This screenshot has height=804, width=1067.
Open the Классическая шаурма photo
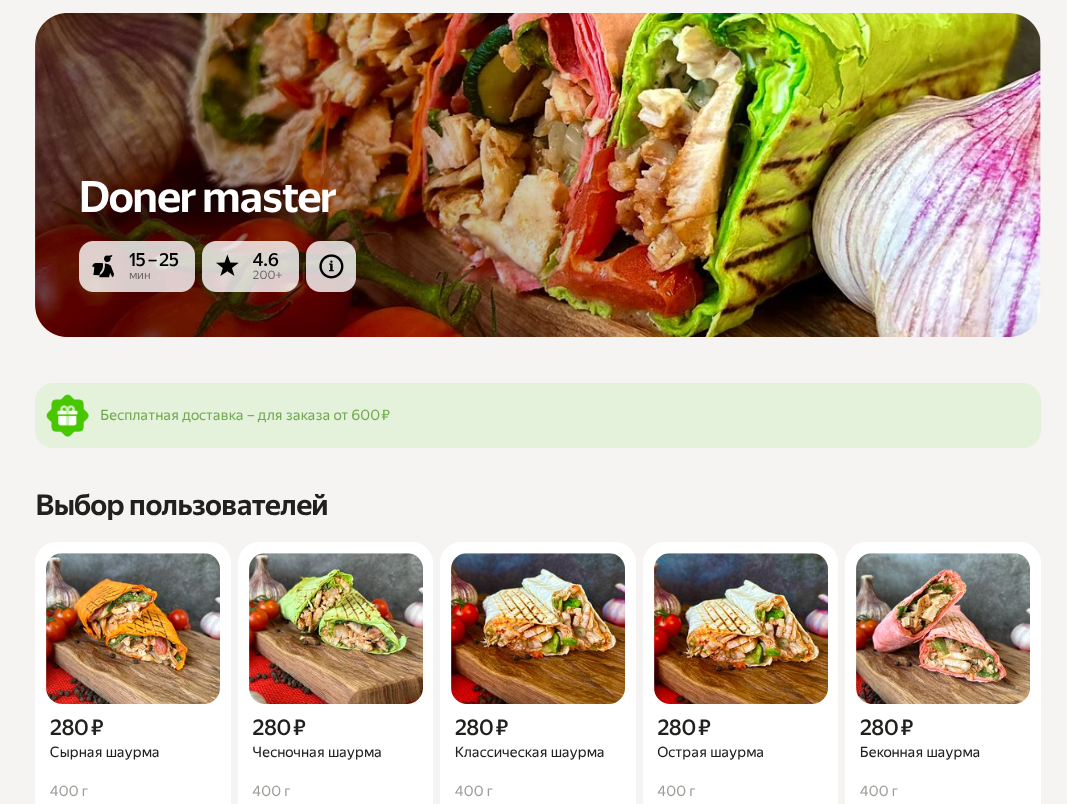(x=538, y=629)
